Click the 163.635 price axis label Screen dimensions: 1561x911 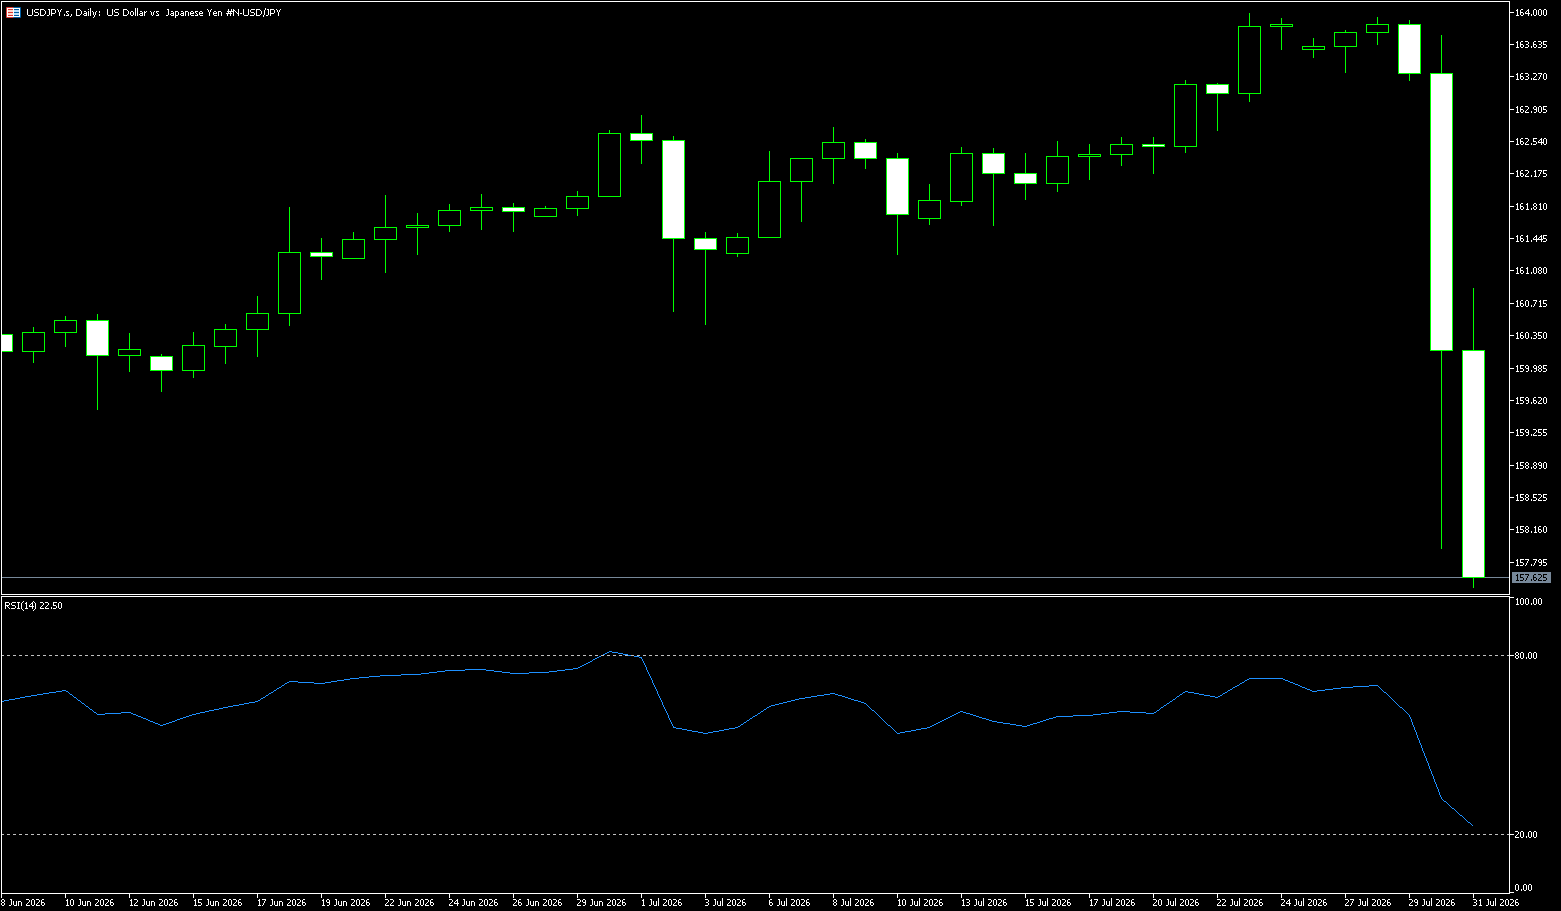coord(1532,44)
